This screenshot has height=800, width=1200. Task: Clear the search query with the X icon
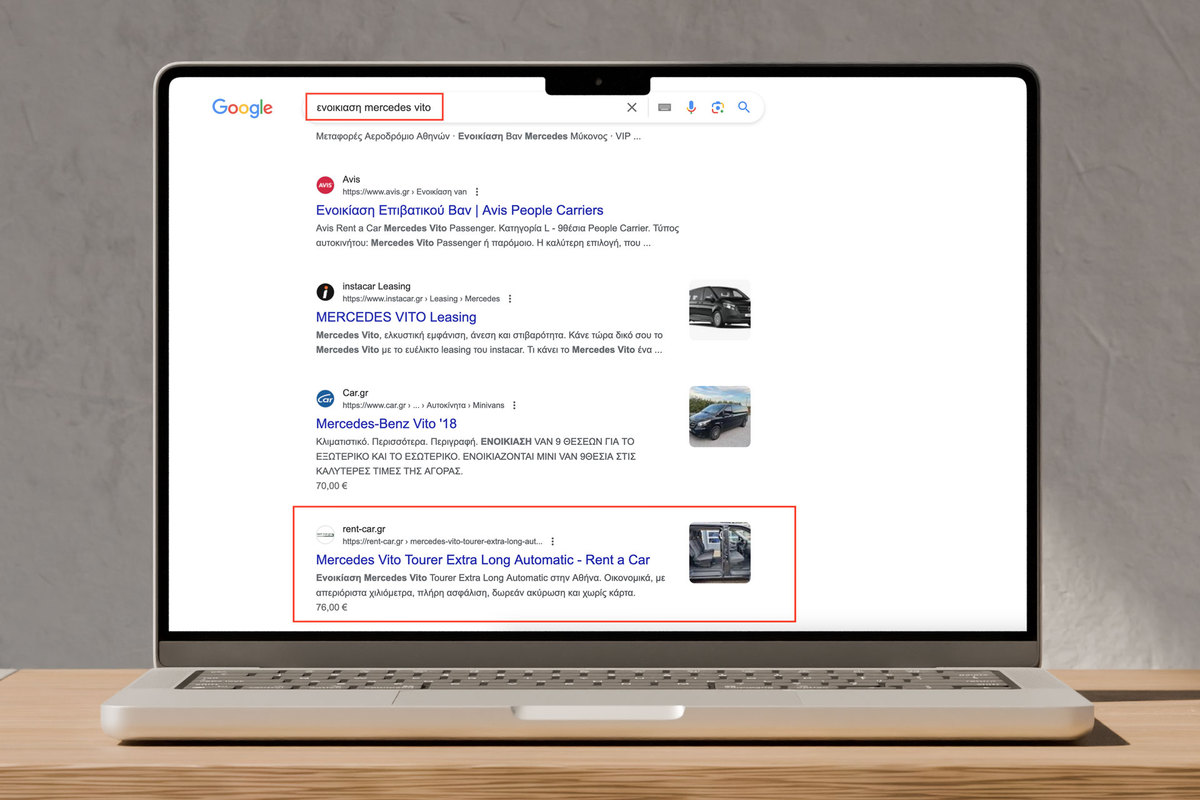pyautogui.click(x=632, y=108)
